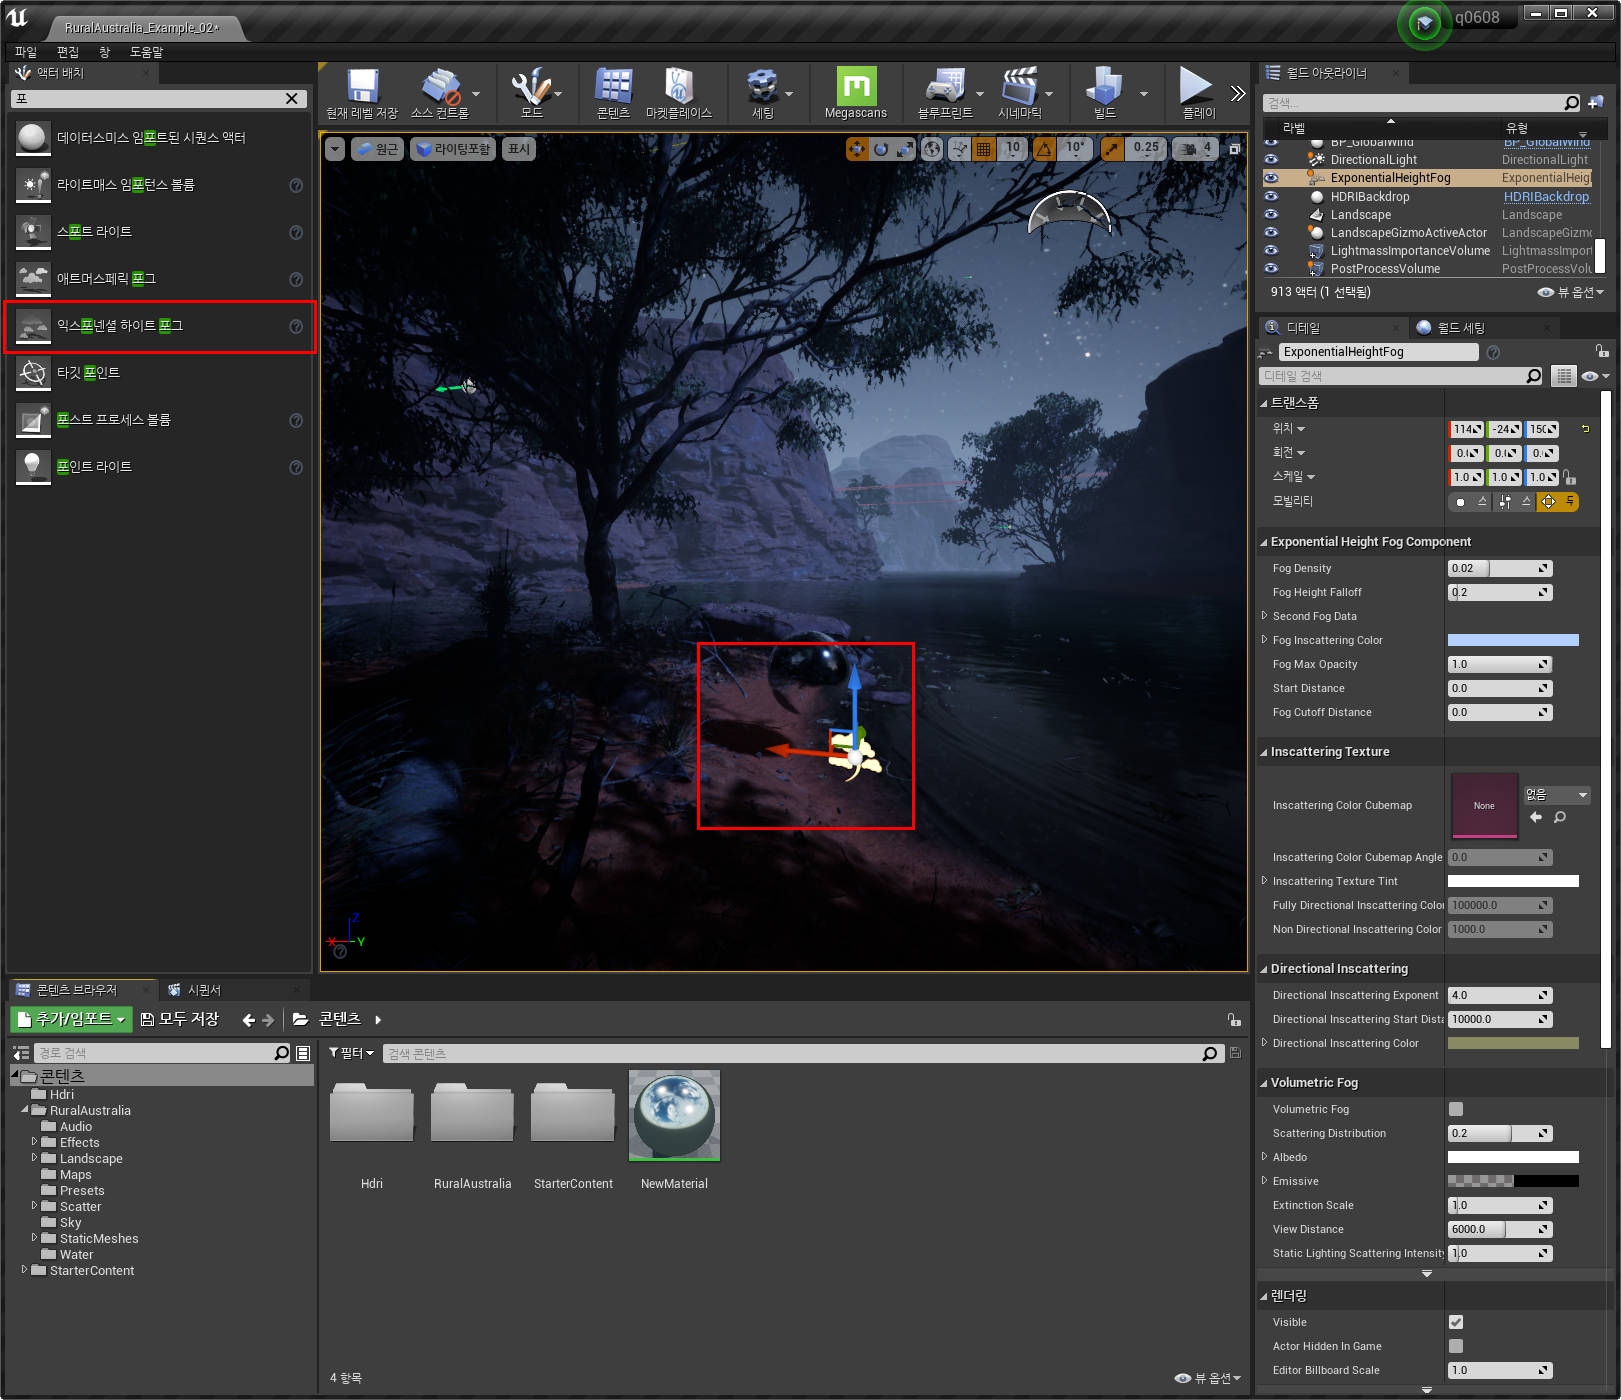This screenshot has width=1621, height=1400.
Task: Open viewport options dropdown arrow
Action: coord(335,149)
